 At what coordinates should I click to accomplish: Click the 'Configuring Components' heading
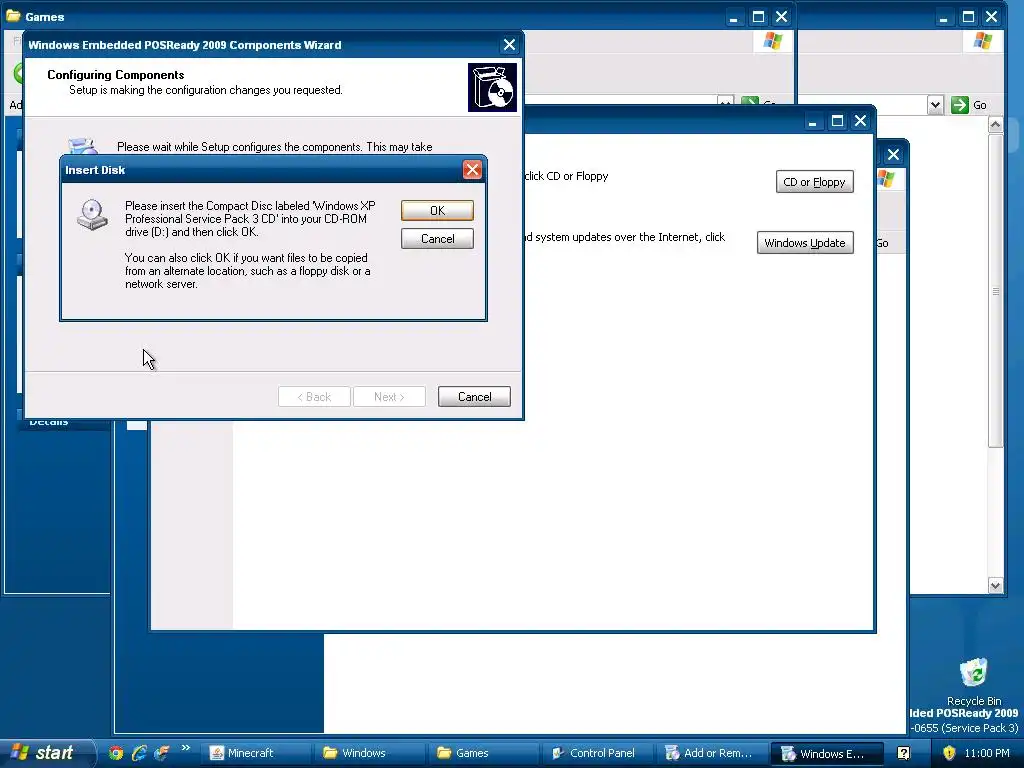[116, 74]
